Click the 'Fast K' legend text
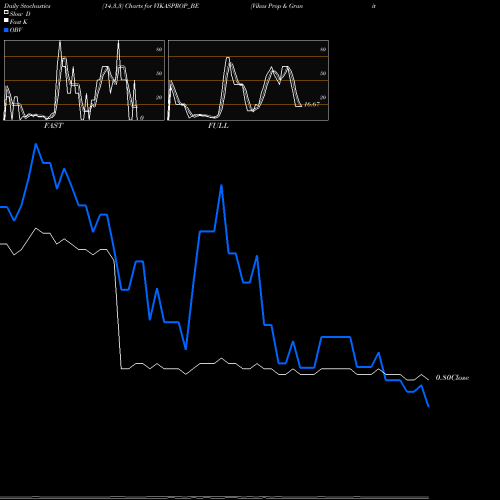This screenshot has height=500, width=500. [19, 22]
